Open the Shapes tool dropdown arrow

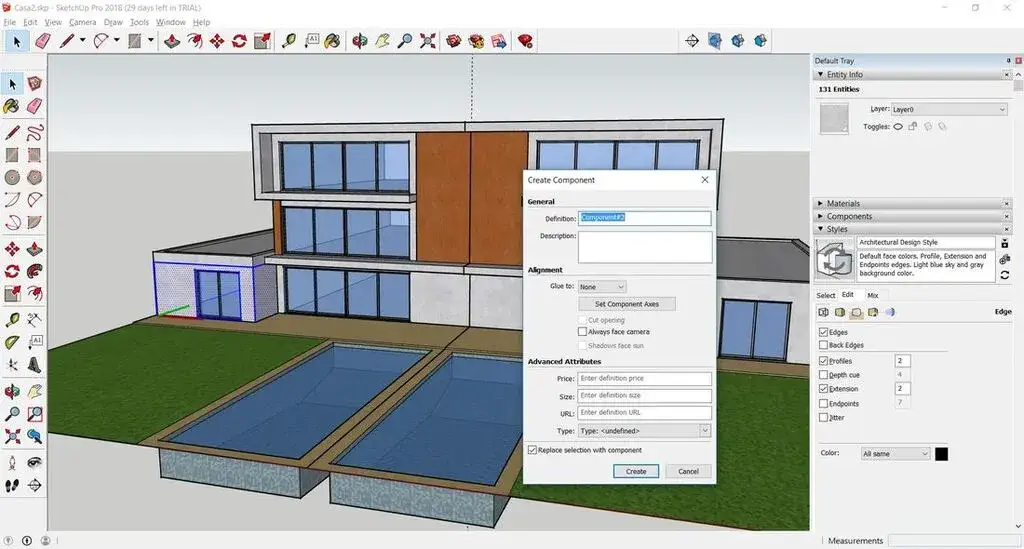tap(151, 40)
